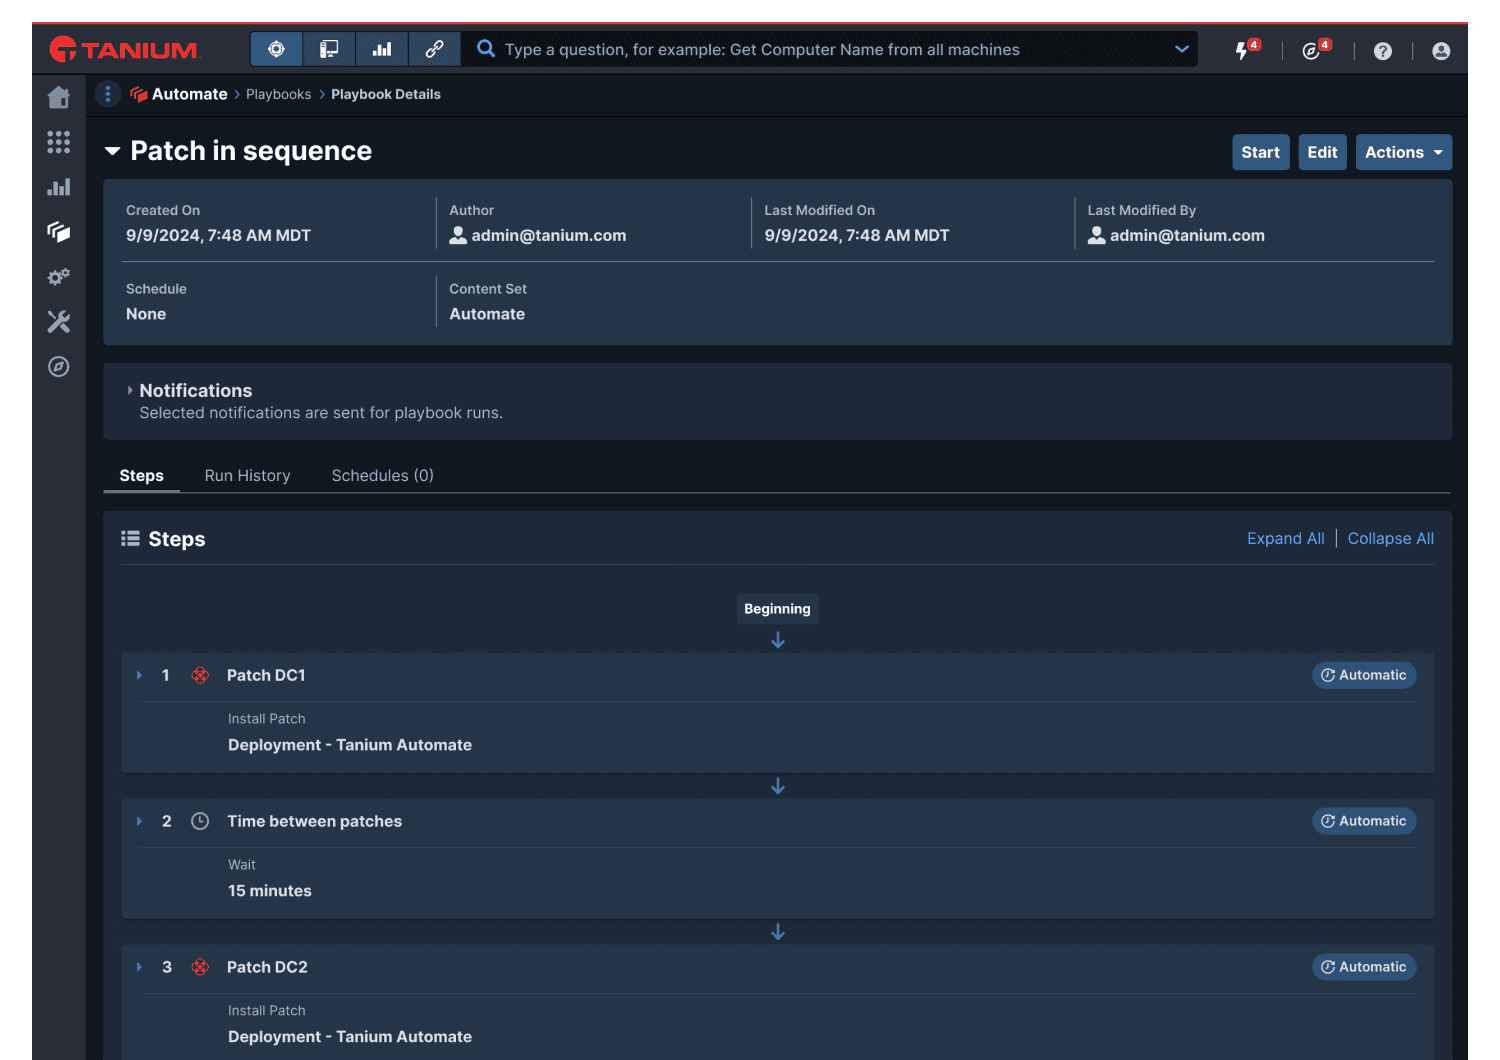Viewport: 1500px width, 1060px height.
Task: Open the reporting chart icon in the sidebar
Action: [x=59, y=187]
